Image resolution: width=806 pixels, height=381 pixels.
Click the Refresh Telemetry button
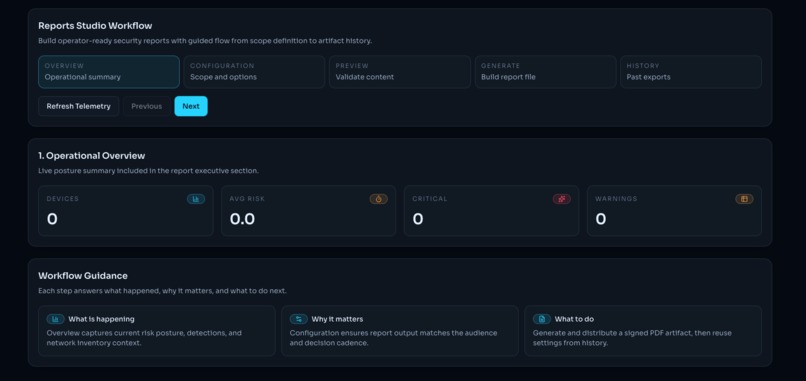(x=79, y=106)
